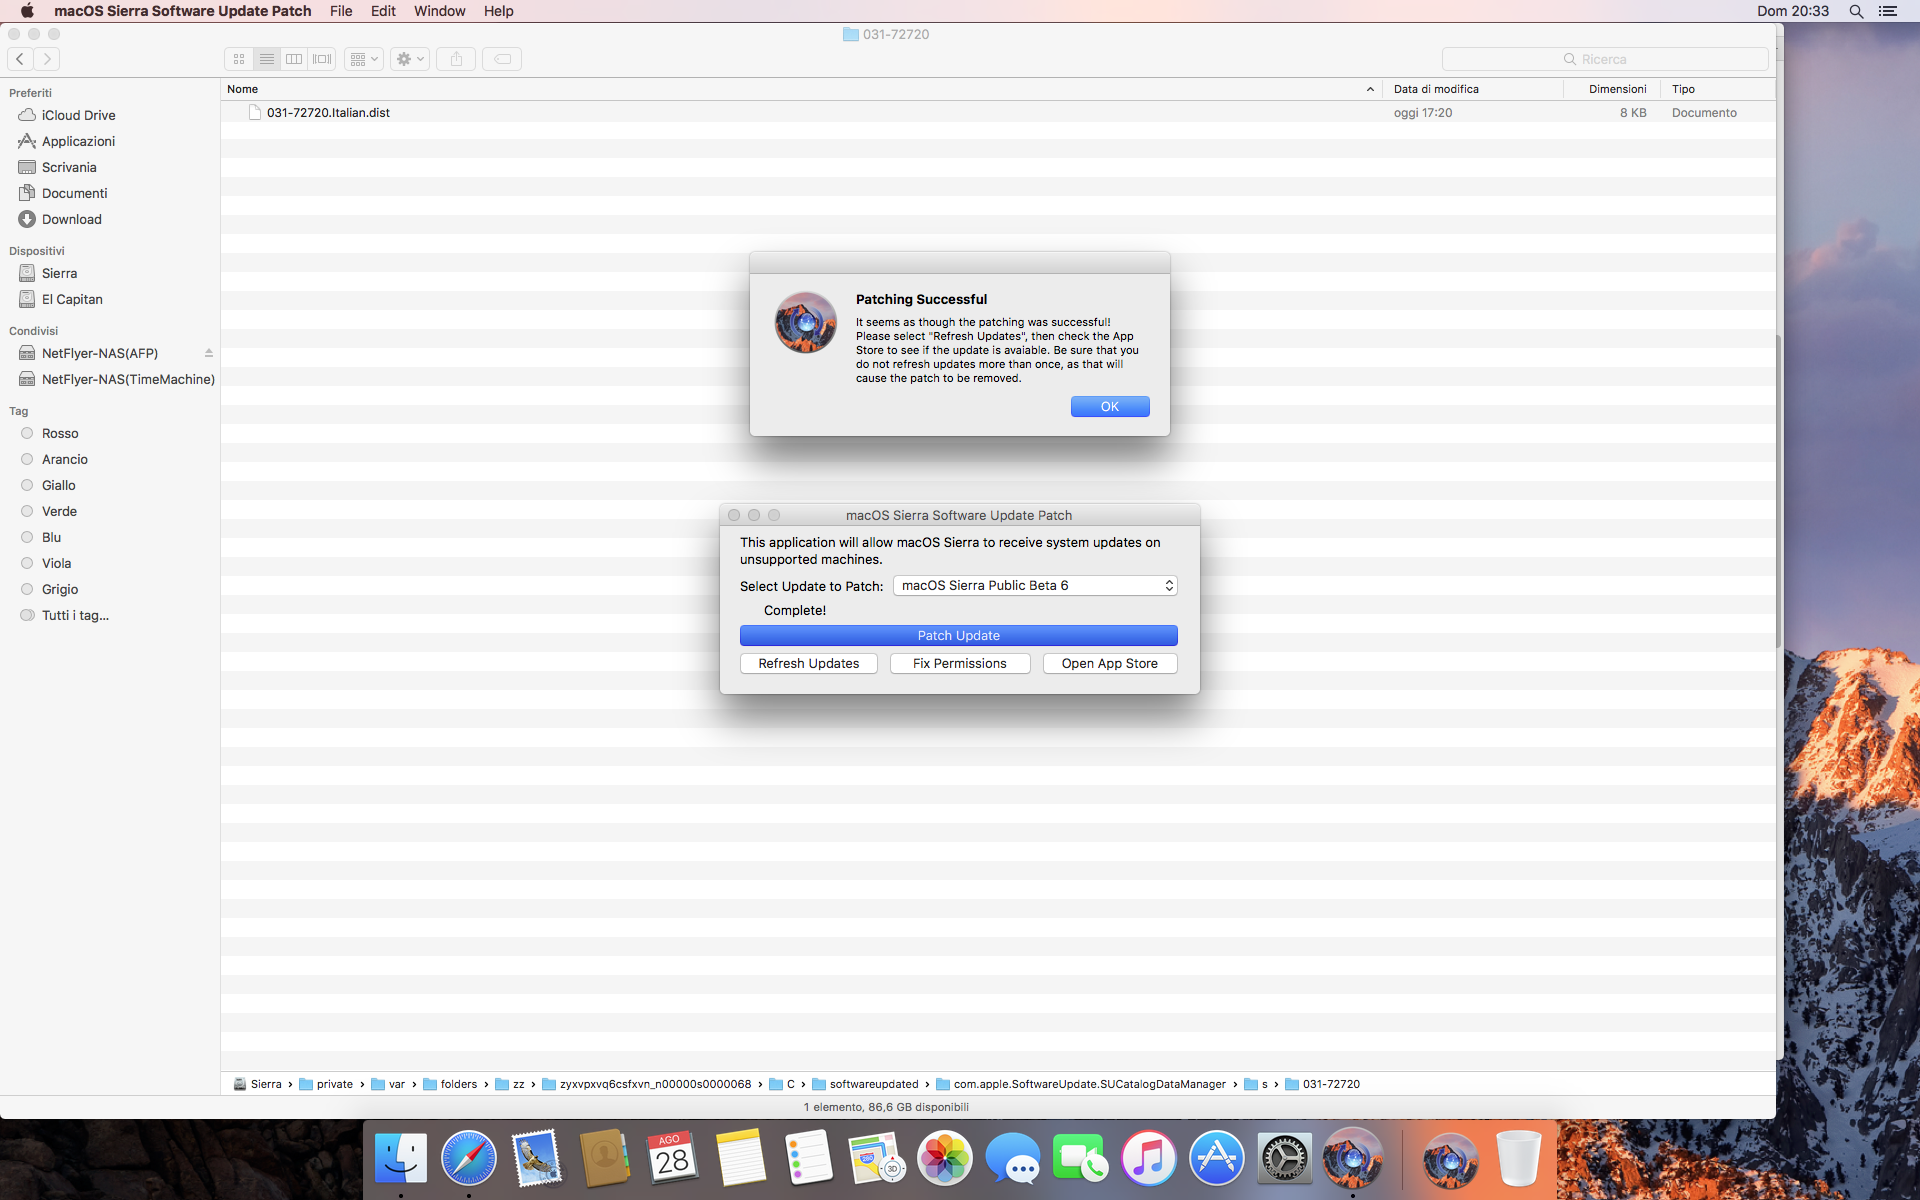Open Spotlight search in the menu bar
This screenshot has height=1200, width=1920.
[1856, 11]
